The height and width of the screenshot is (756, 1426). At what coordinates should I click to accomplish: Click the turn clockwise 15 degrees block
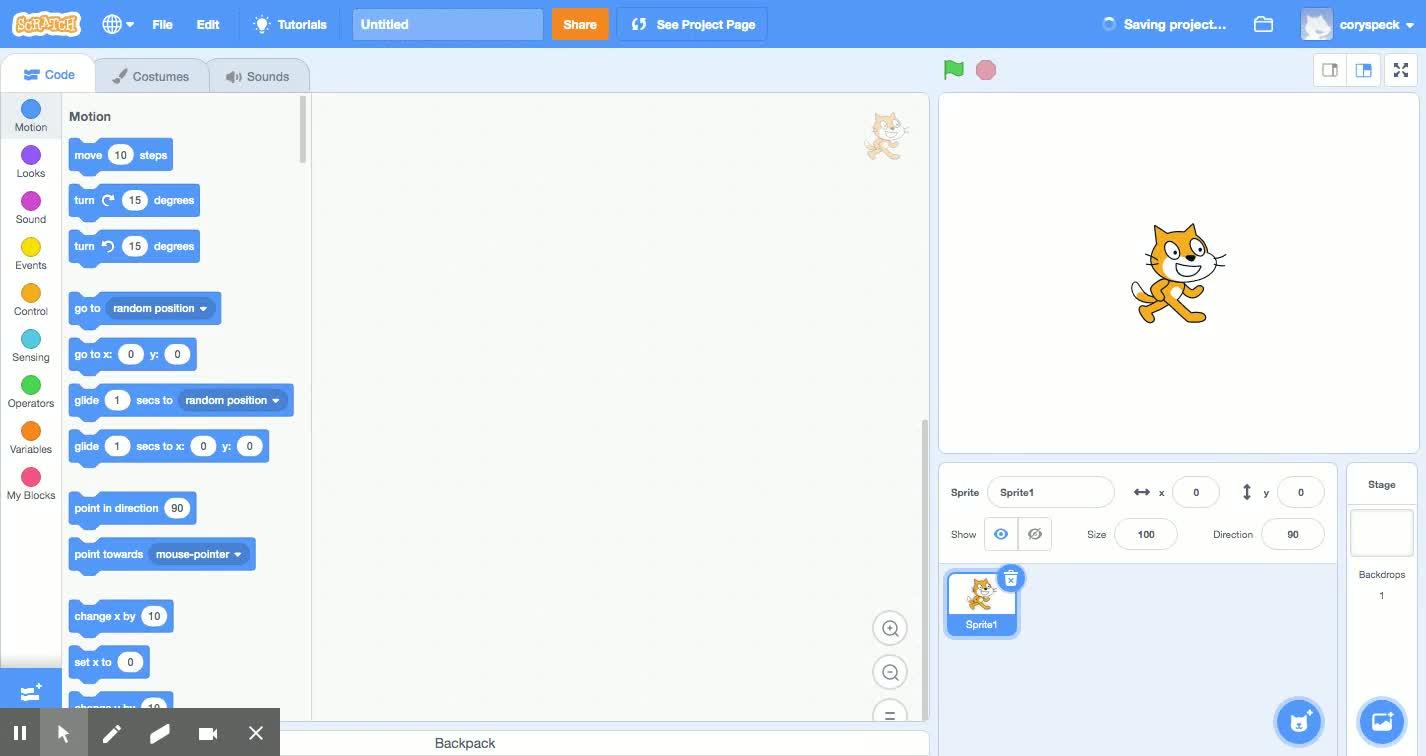133,201
